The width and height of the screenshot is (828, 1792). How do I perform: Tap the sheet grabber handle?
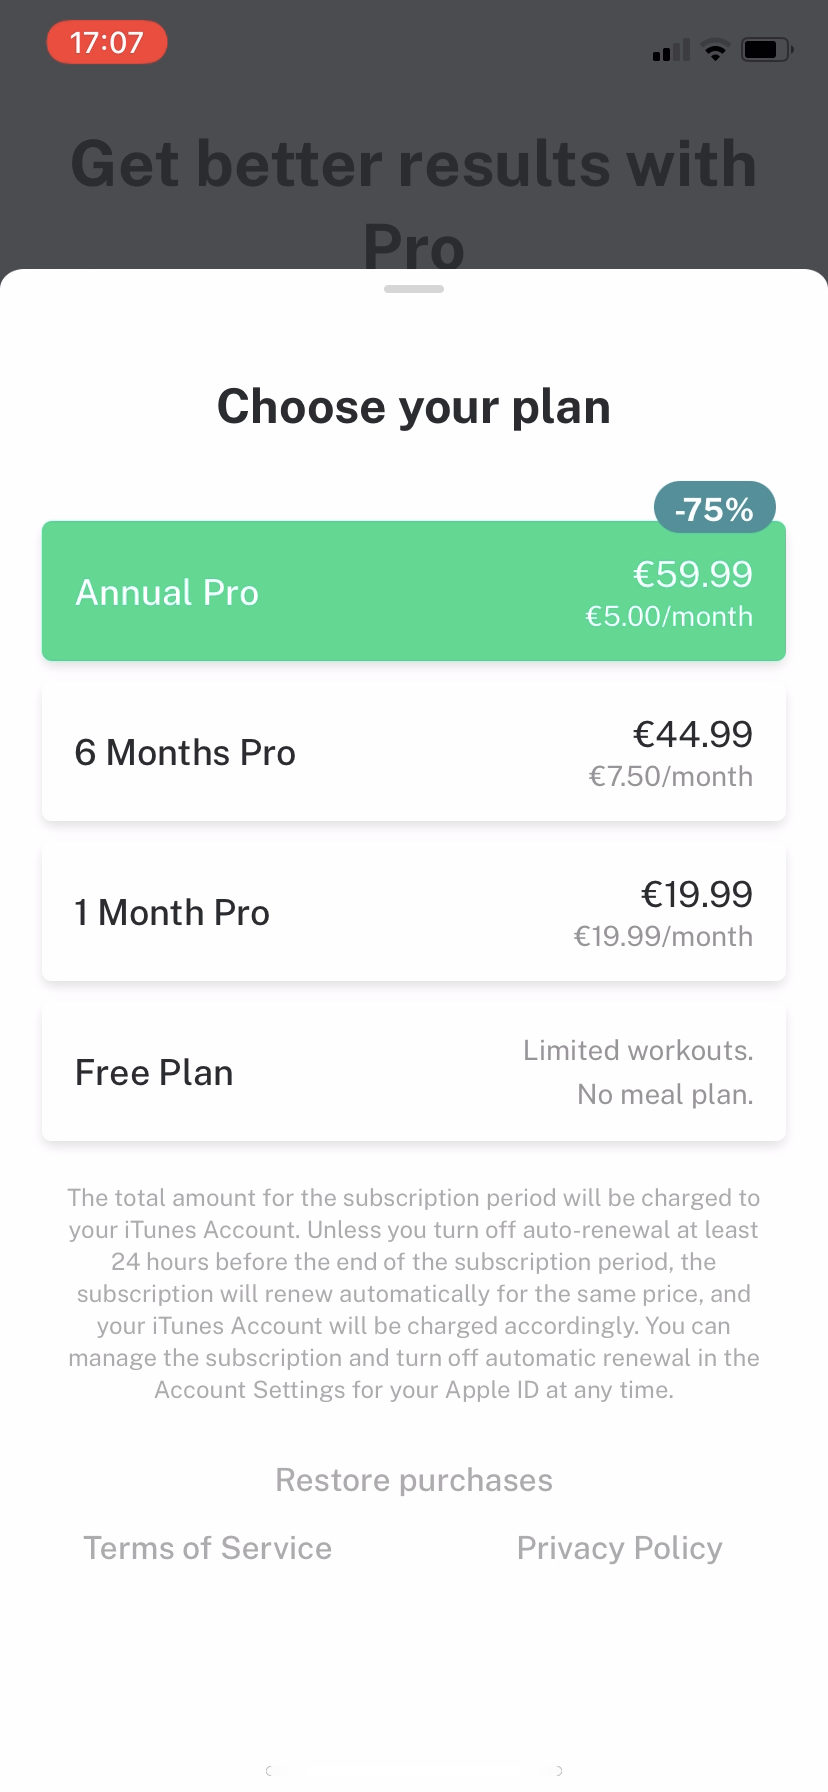click(414, 289)
